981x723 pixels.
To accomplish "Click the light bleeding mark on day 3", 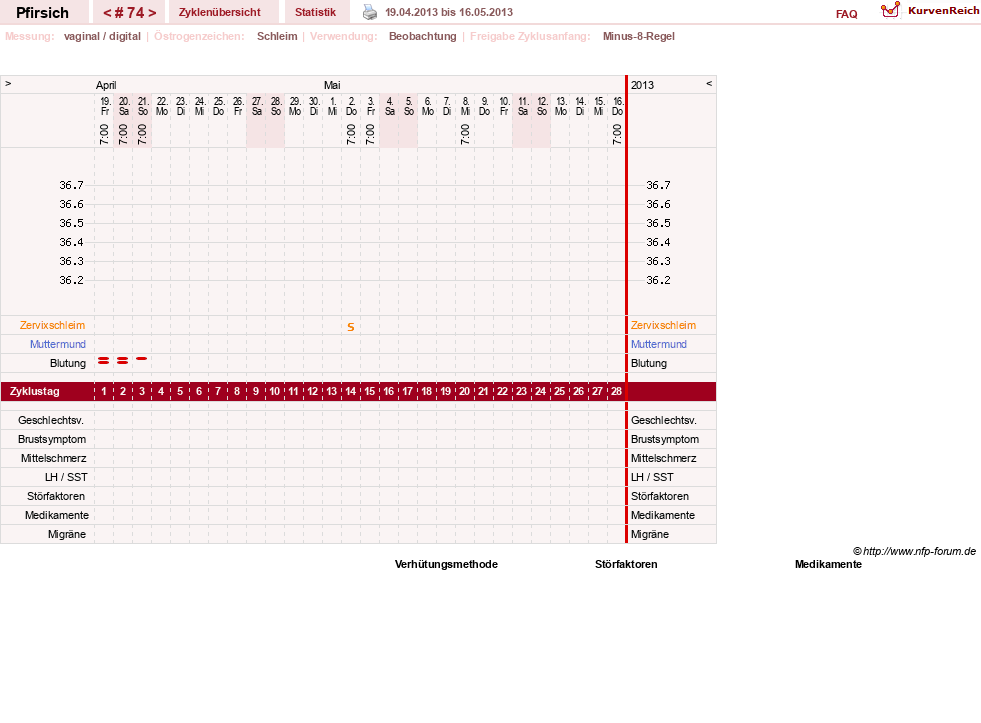I will pos(142,358).
